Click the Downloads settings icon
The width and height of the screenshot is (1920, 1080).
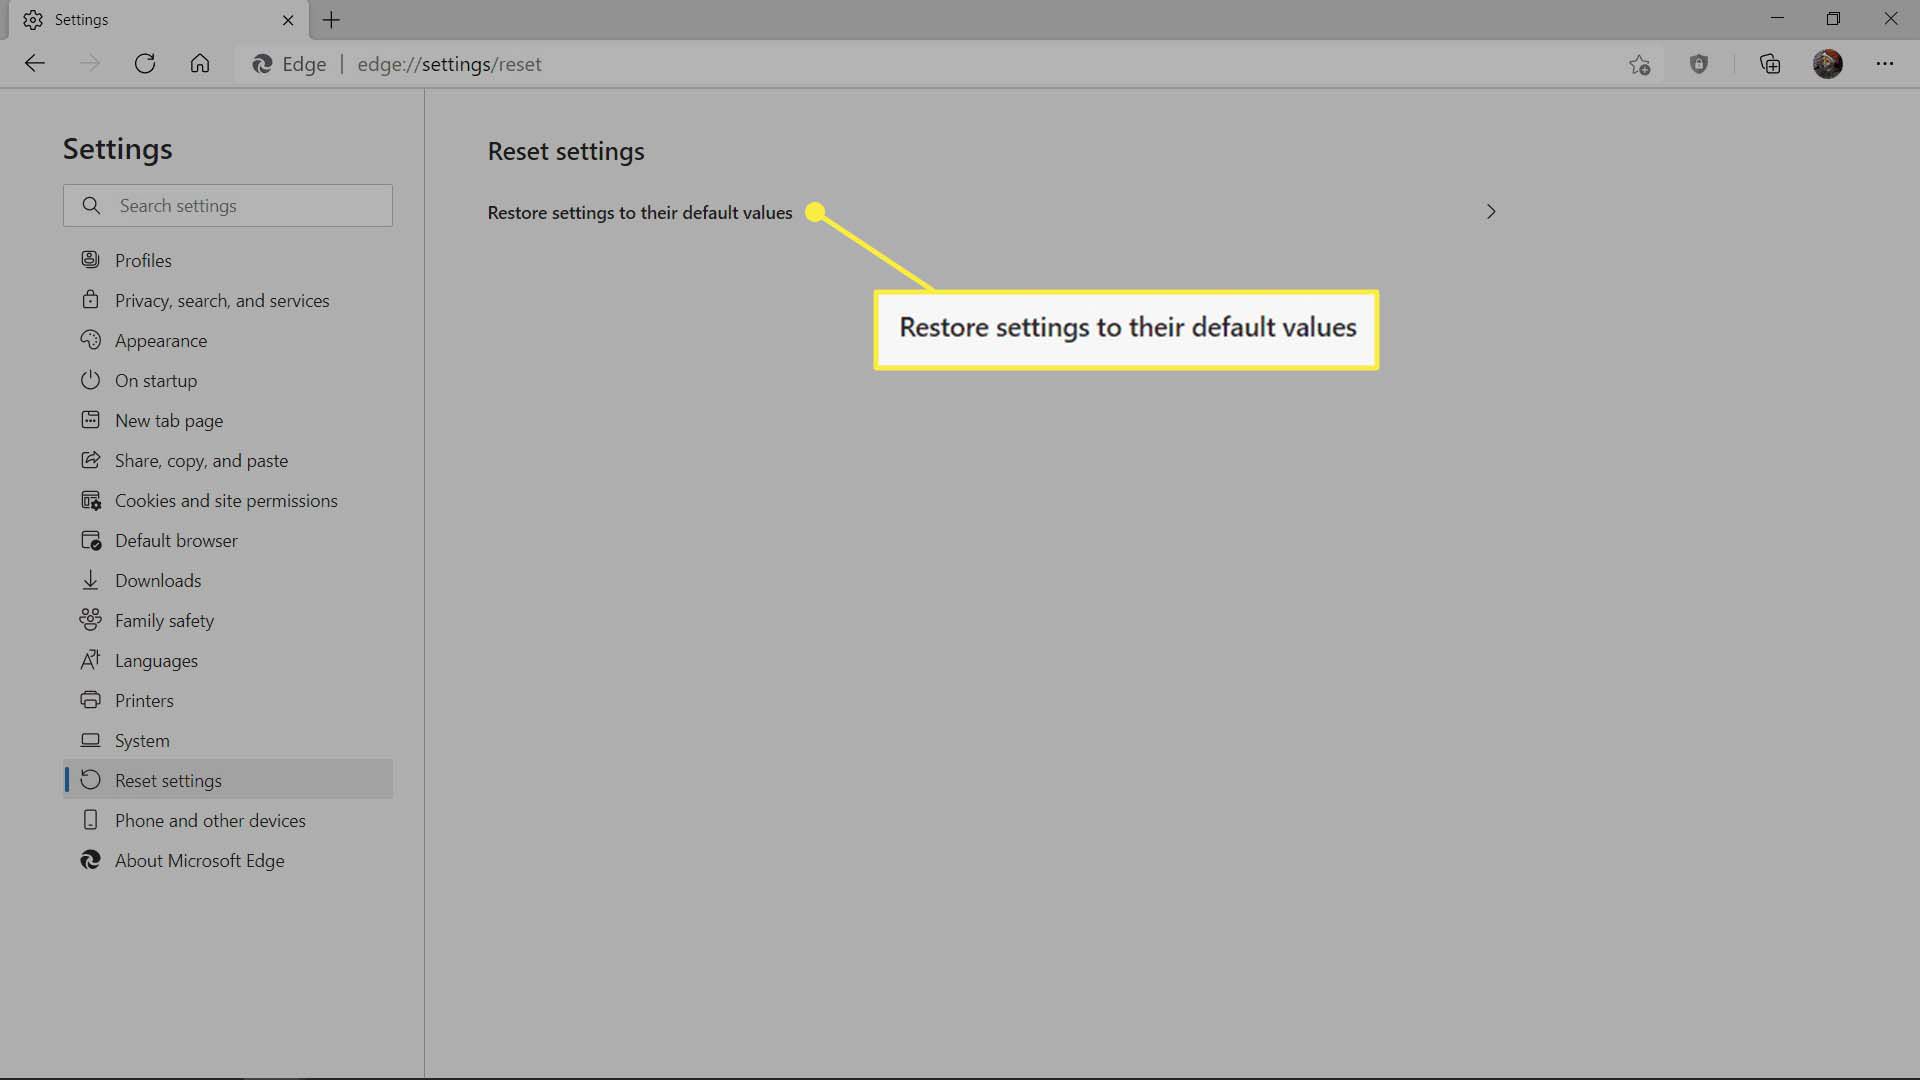[90, 580]
